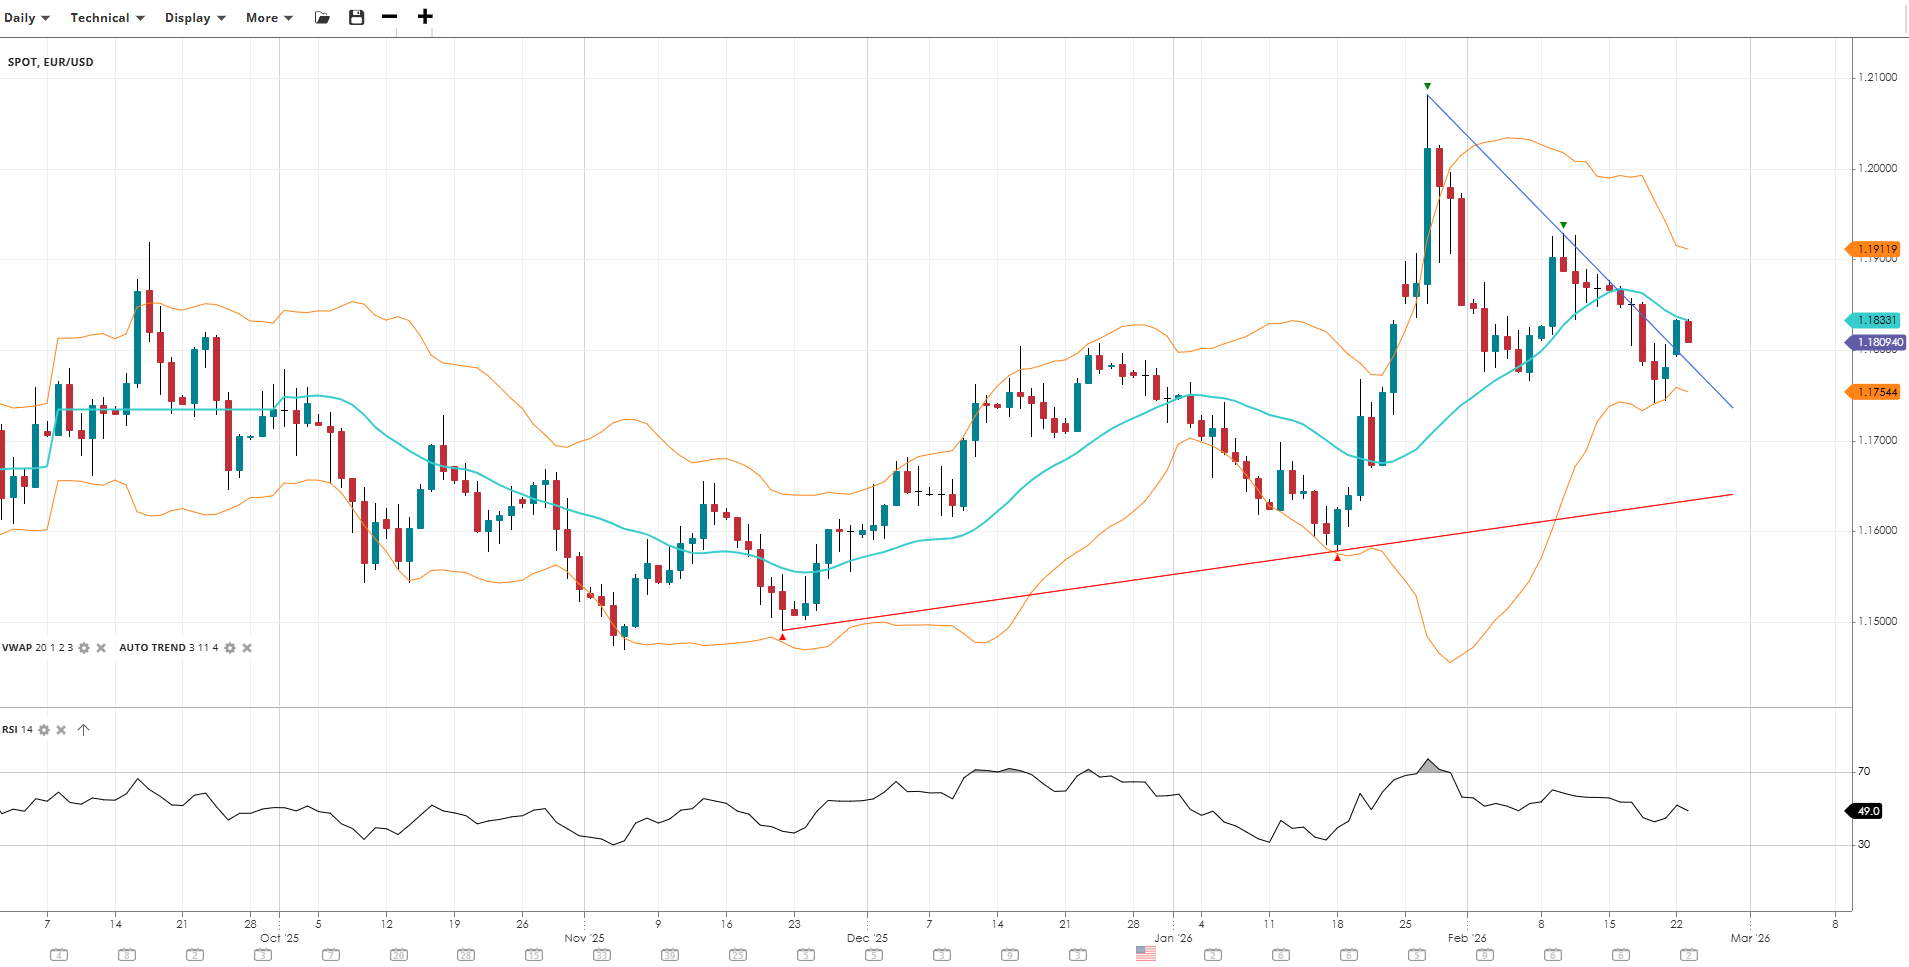The height and width of the screenshot is (967, 1909).
Task: Expand the Display options dropdown
Action: click(195, 18)
